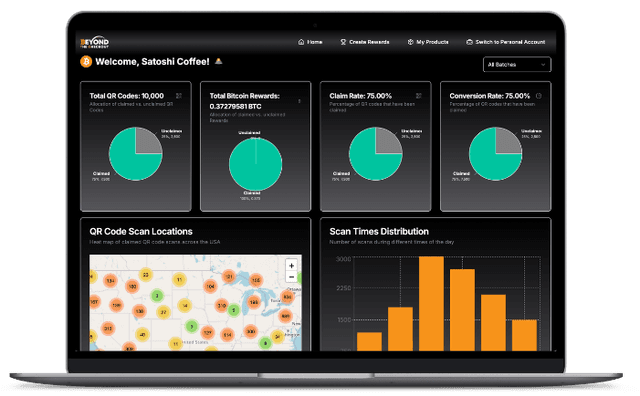Click the 310 cluster marker on the map

tap(222, 305)
